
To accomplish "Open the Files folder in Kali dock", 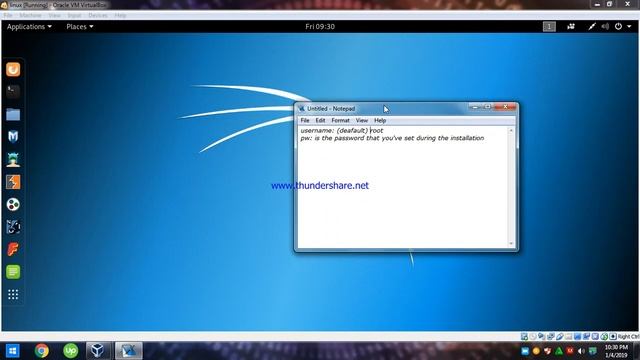I will (x=13, y=115).
